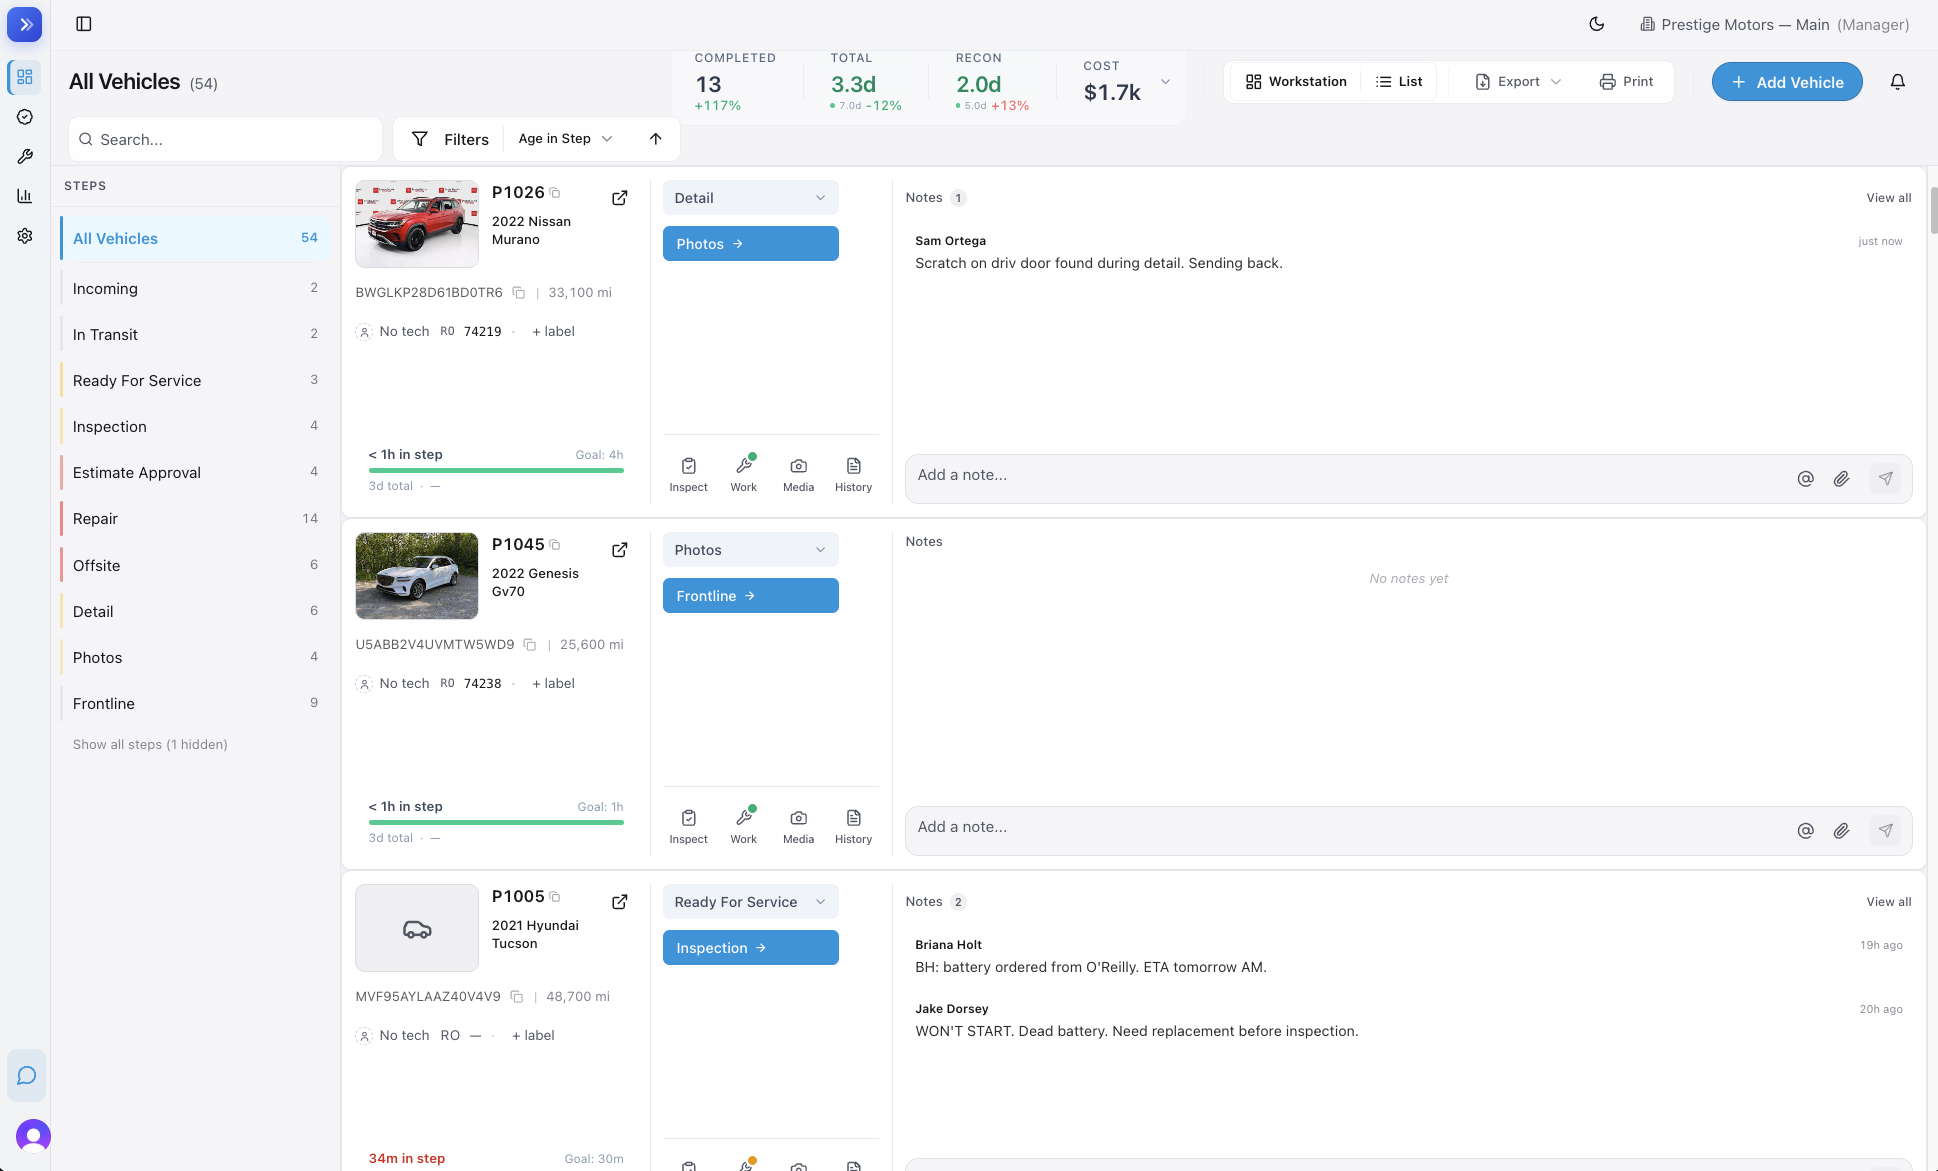The width and height of the screenshot is (1938, 1171).
Task: Select Repair step
Action: (x=195, y=519)
